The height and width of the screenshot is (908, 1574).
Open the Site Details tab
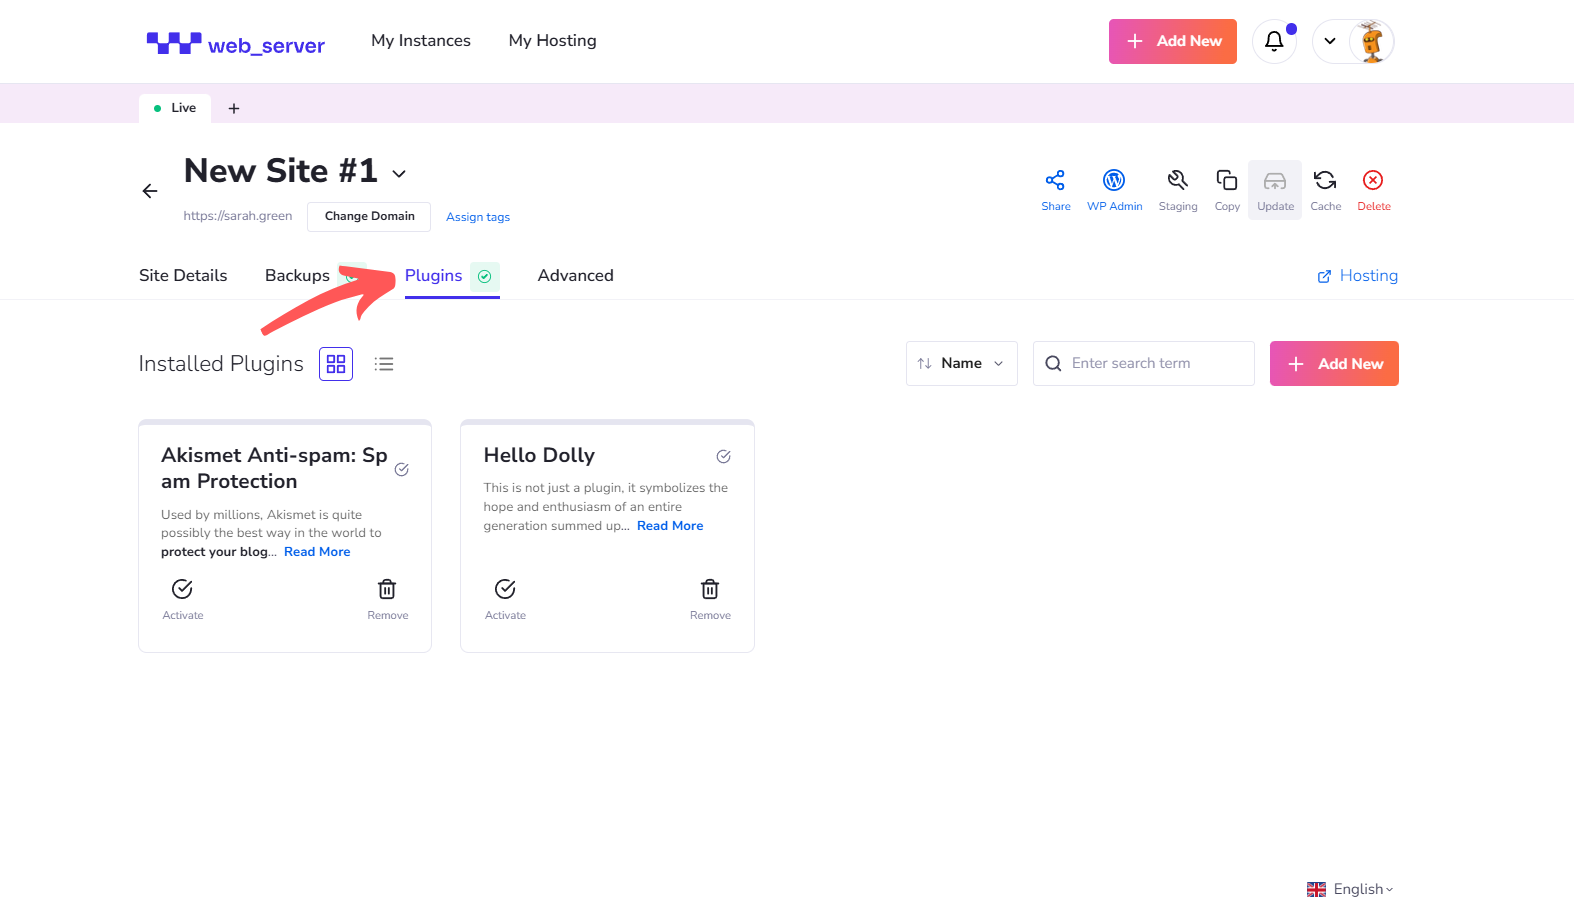click(183, 276)
